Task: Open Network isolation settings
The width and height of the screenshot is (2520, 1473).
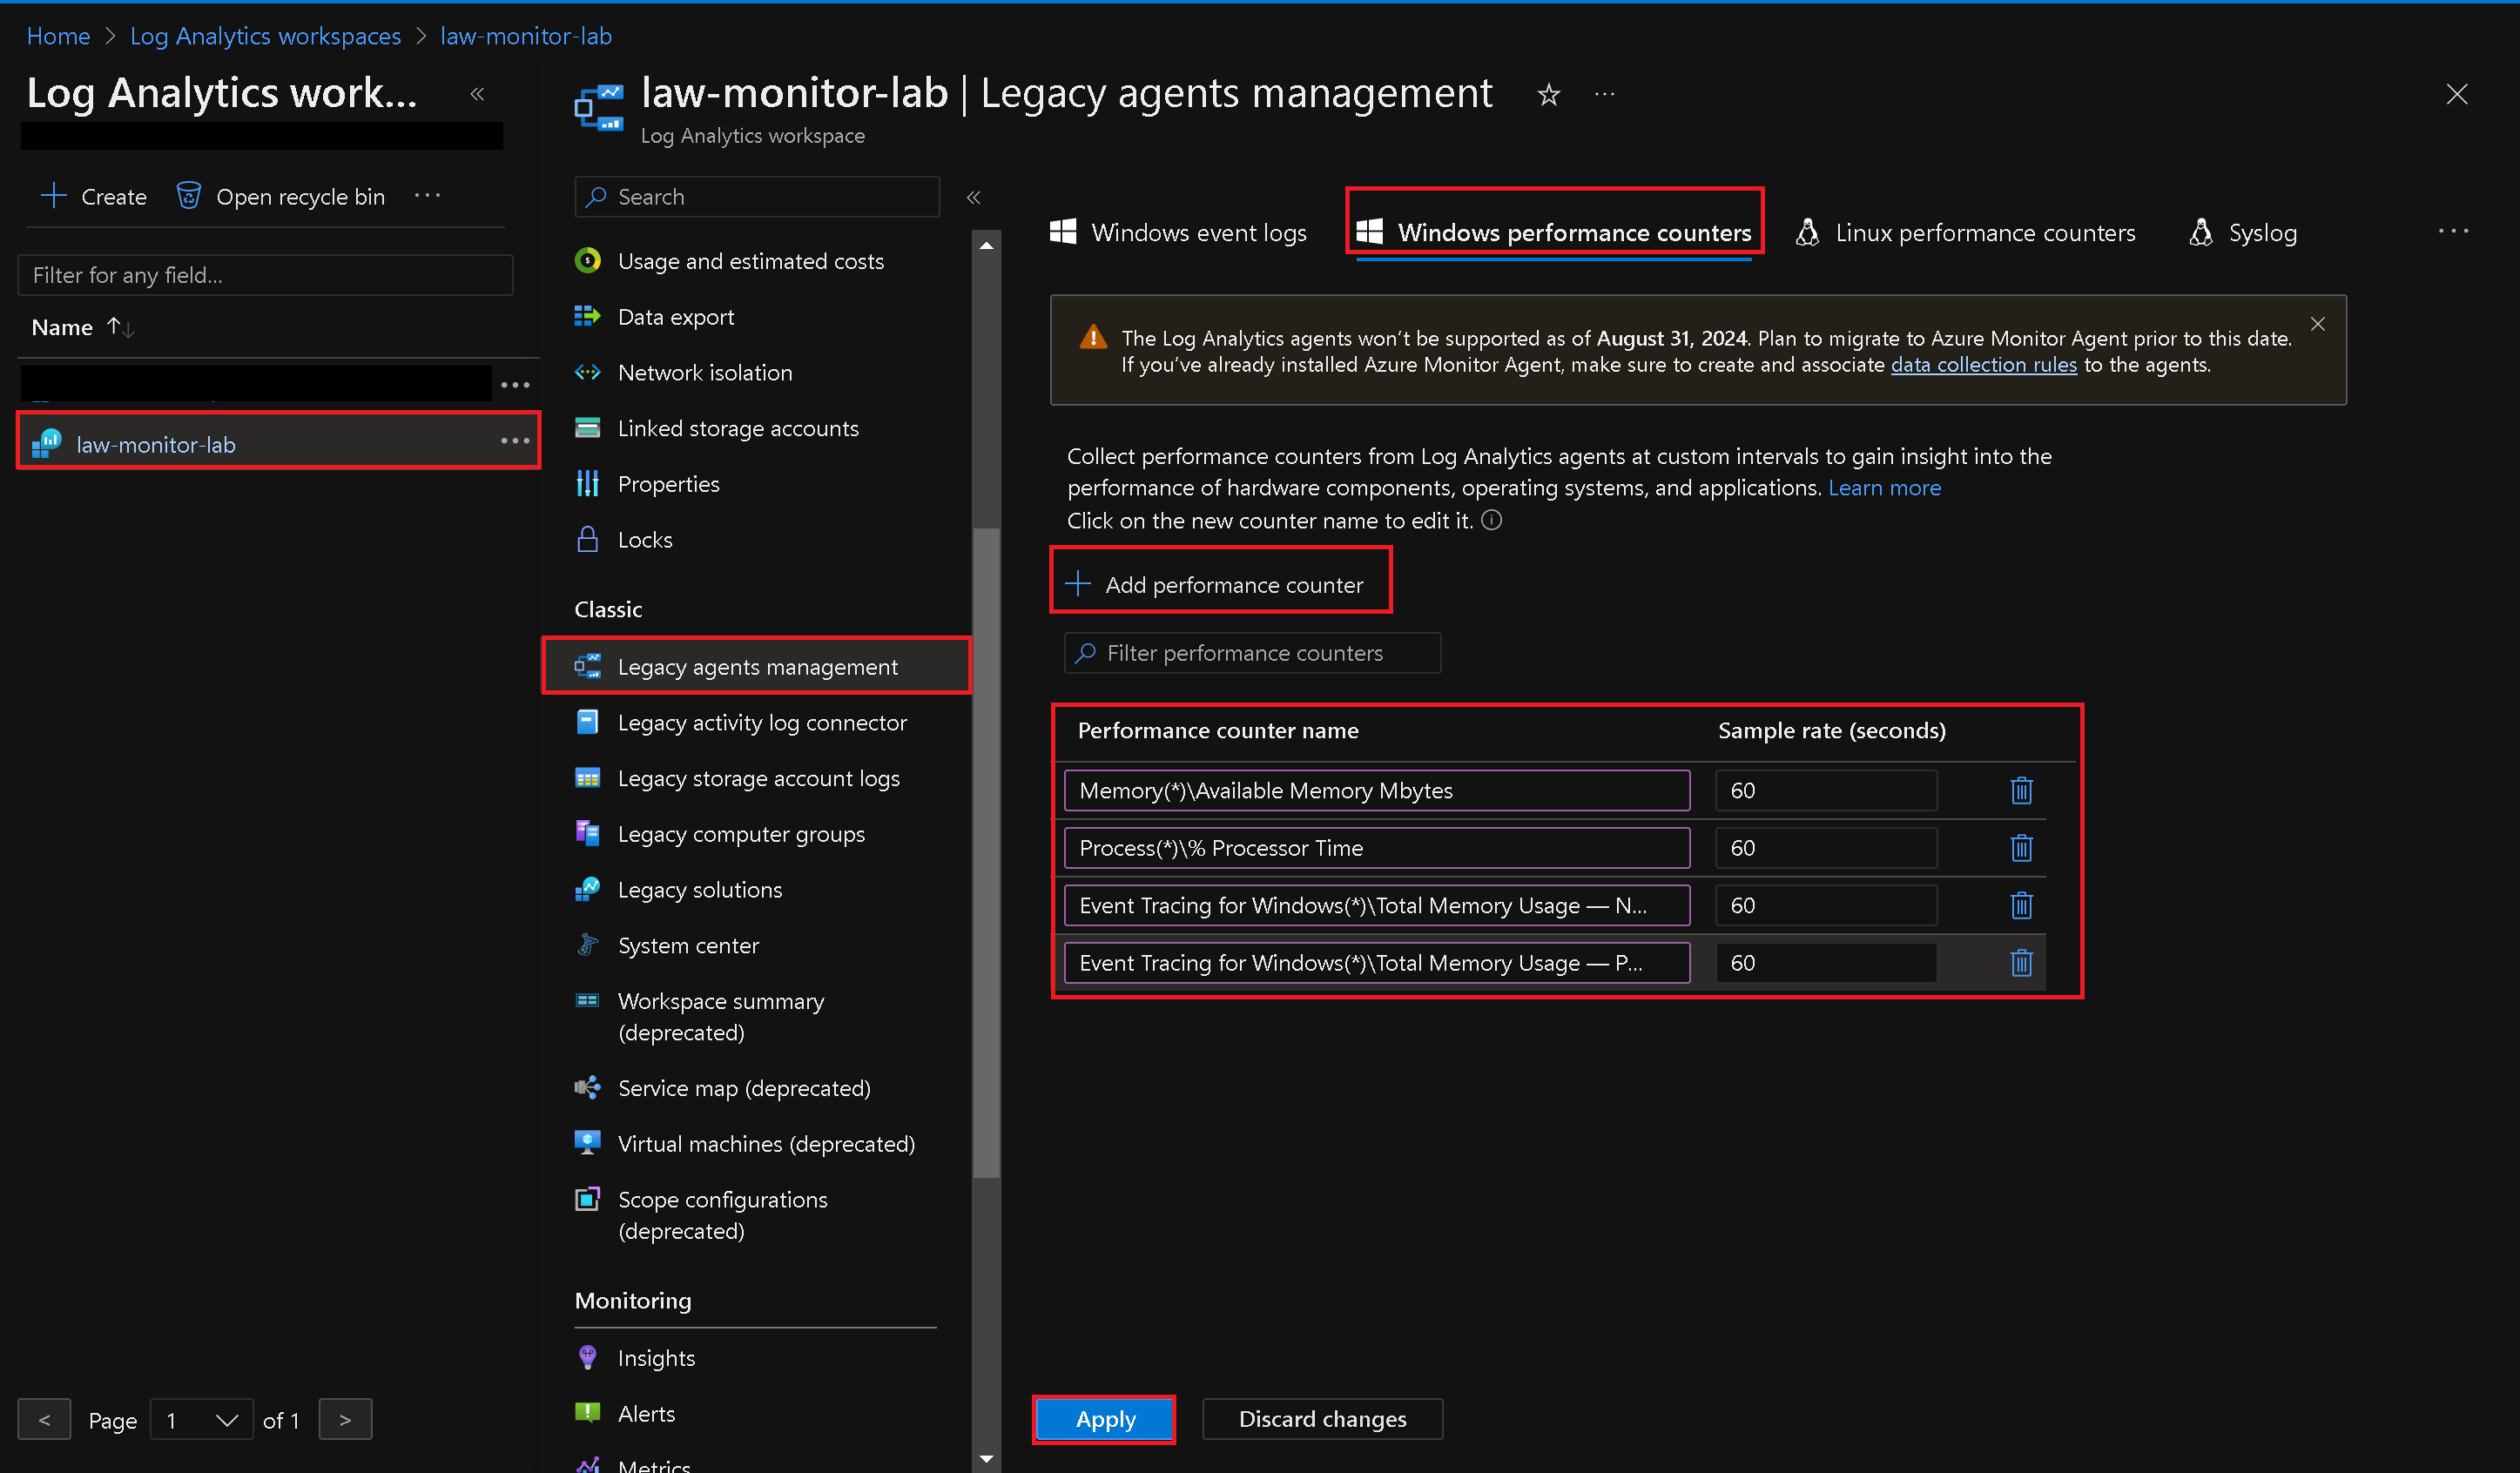Action: tap(704, 372)
